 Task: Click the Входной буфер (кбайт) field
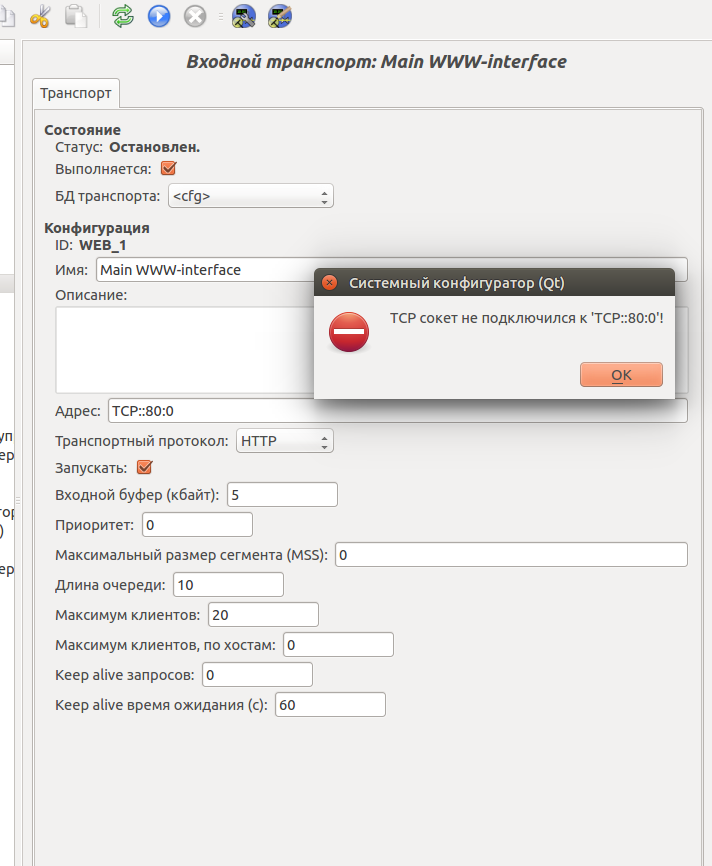(x=282, y=494)
